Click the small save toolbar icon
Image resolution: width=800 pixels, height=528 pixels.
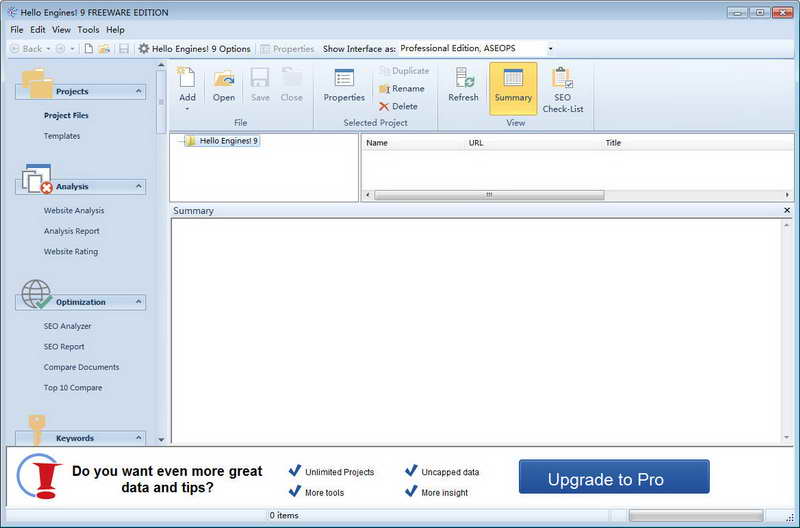(x=123, y=49)
